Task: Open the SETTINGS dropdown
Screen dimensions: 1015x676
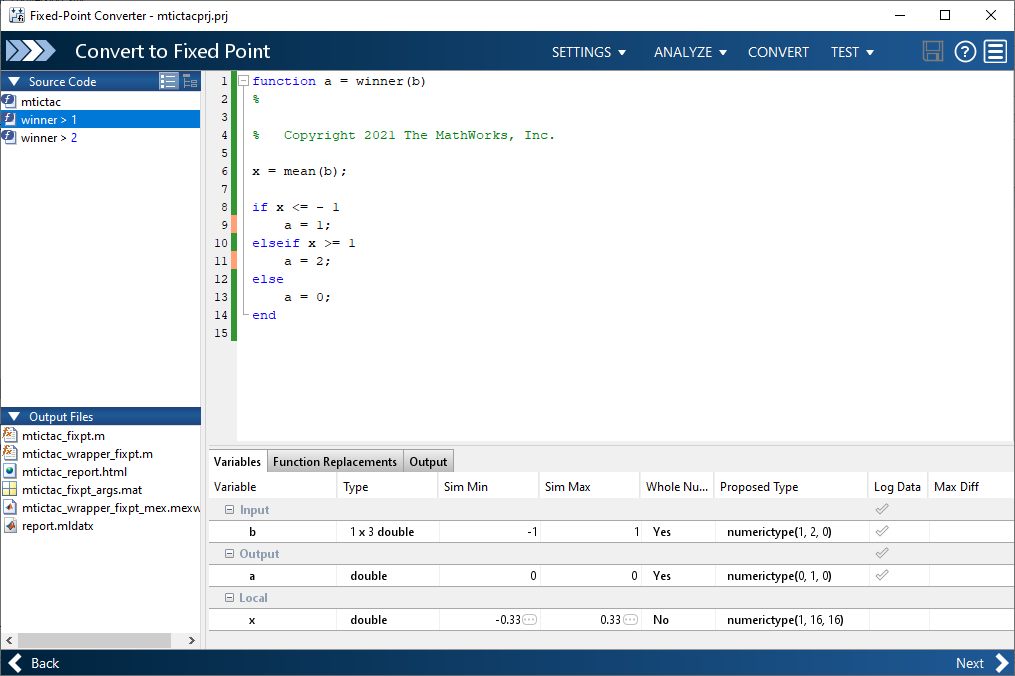Action: pyautogui.click(x=588, y=51)
